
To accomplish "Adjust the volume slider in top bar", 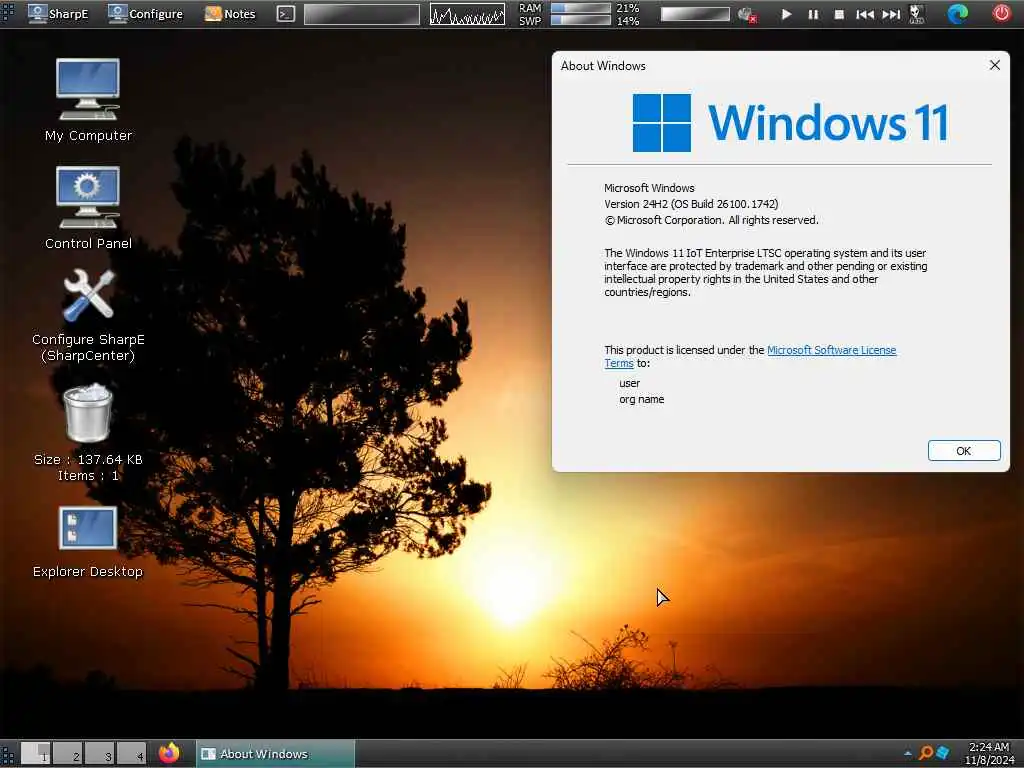I will [x=695, y=14].
